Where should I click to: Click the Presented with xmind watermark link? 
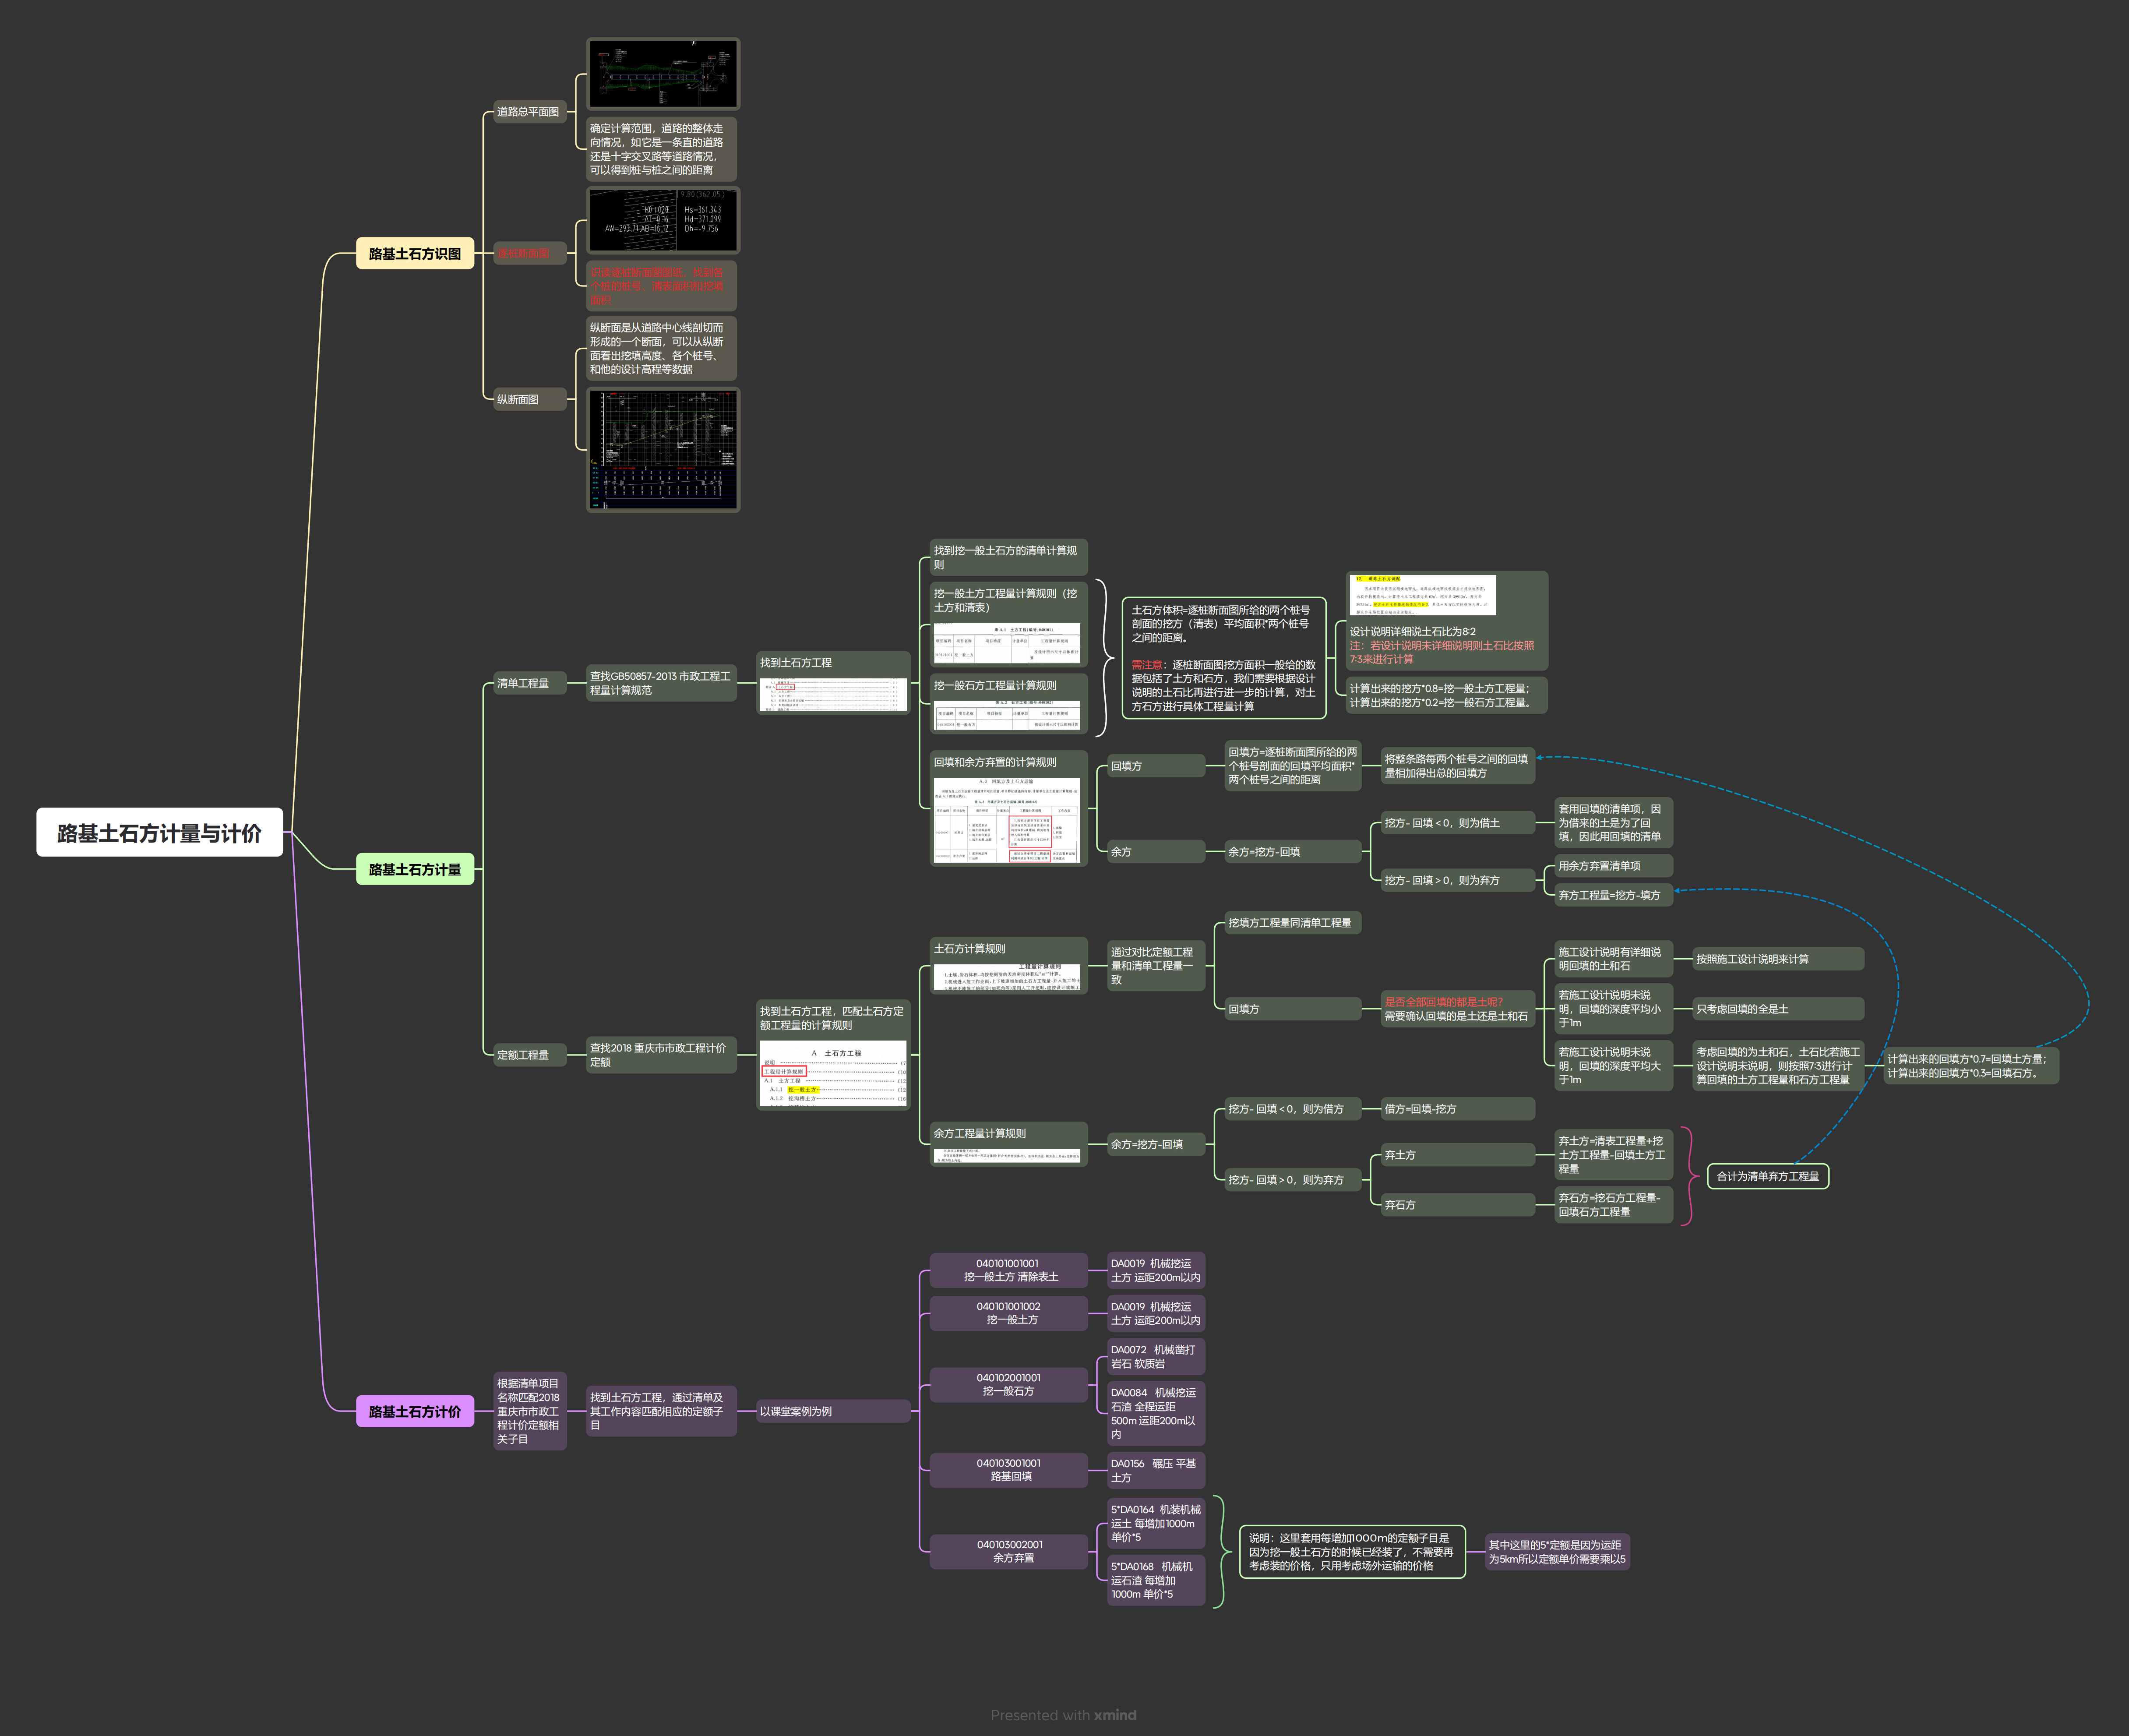pos(1063,1715)
